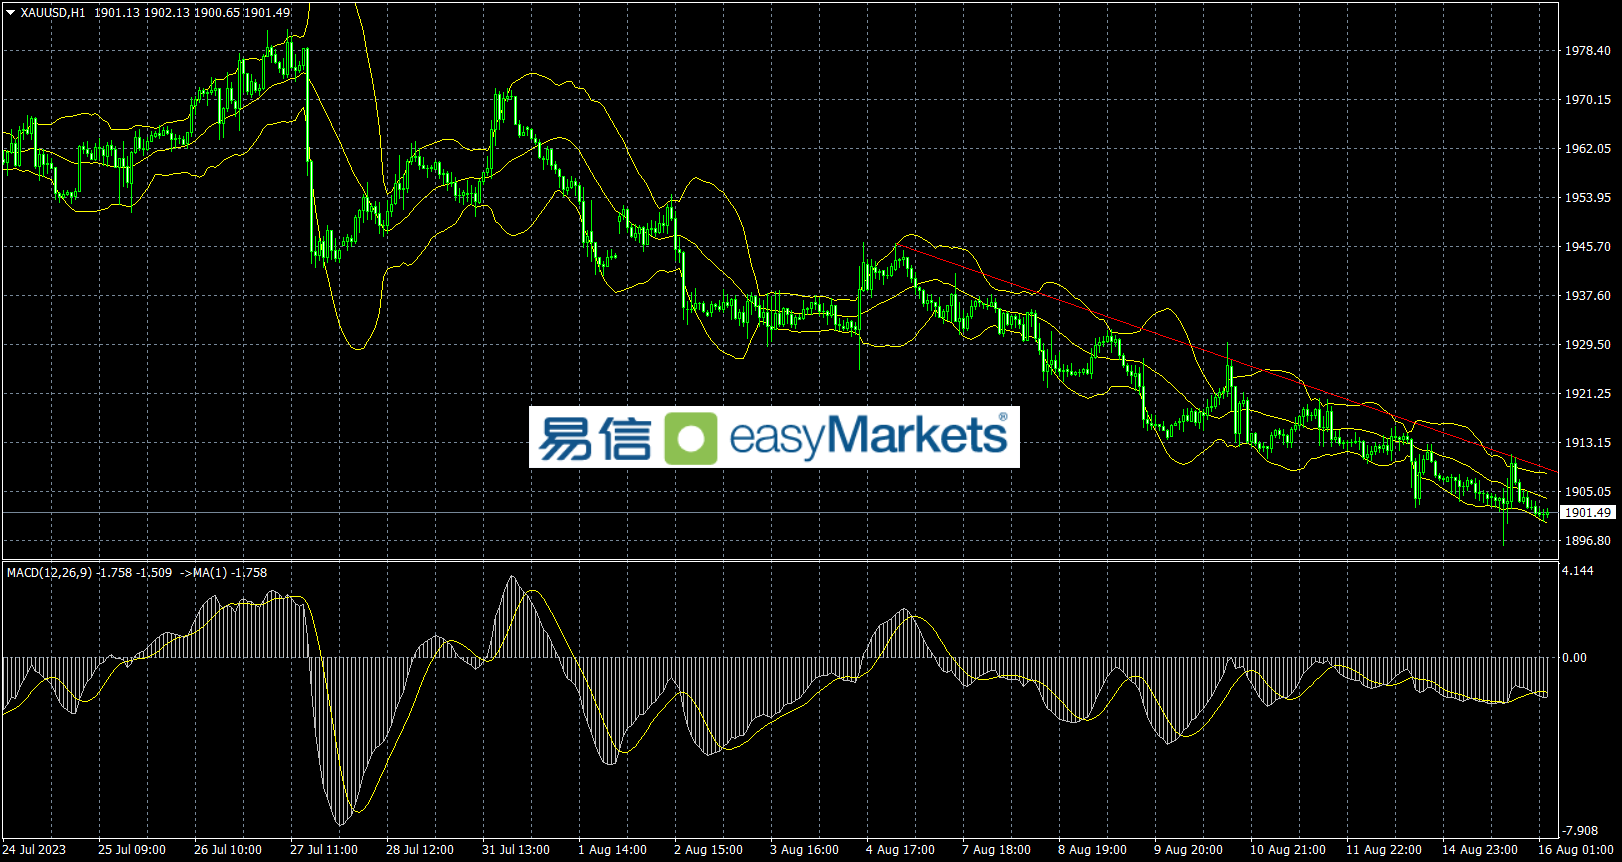
Task: Click the 16 Aug 01:00 time label
Action: pos(1576,850)
